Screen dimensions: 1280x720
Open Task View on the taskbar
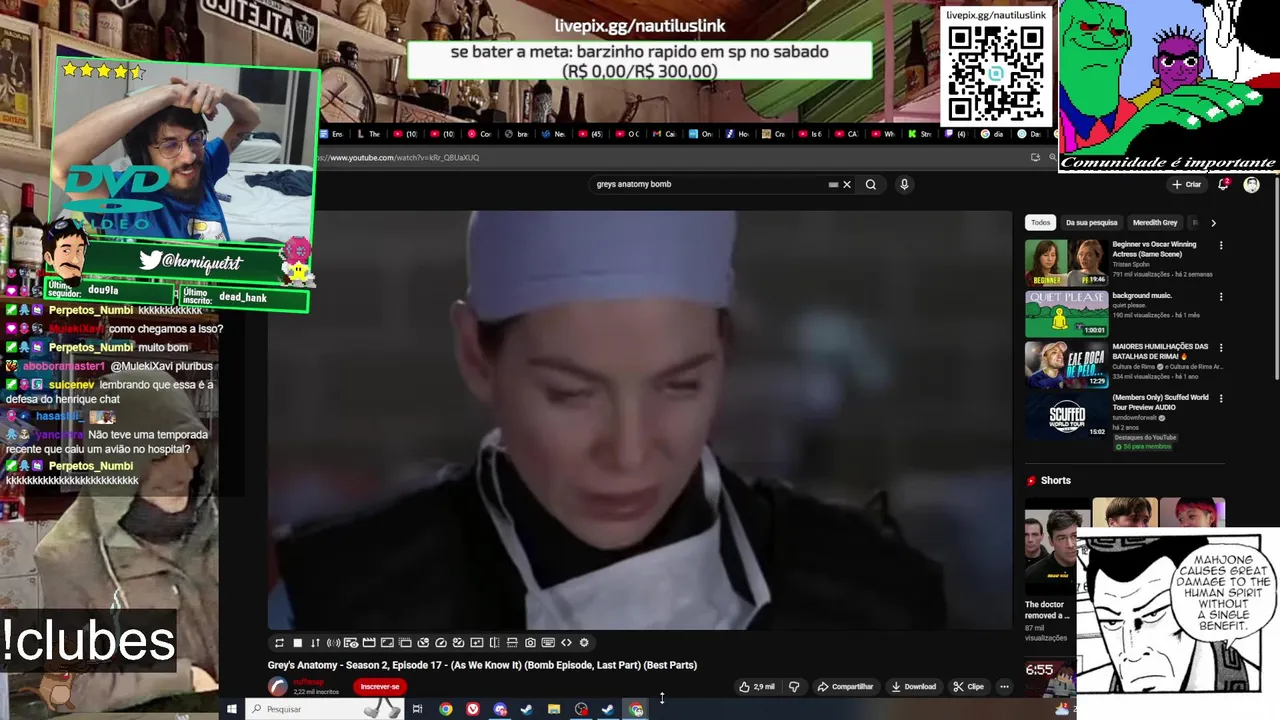[x=417, y=710]
